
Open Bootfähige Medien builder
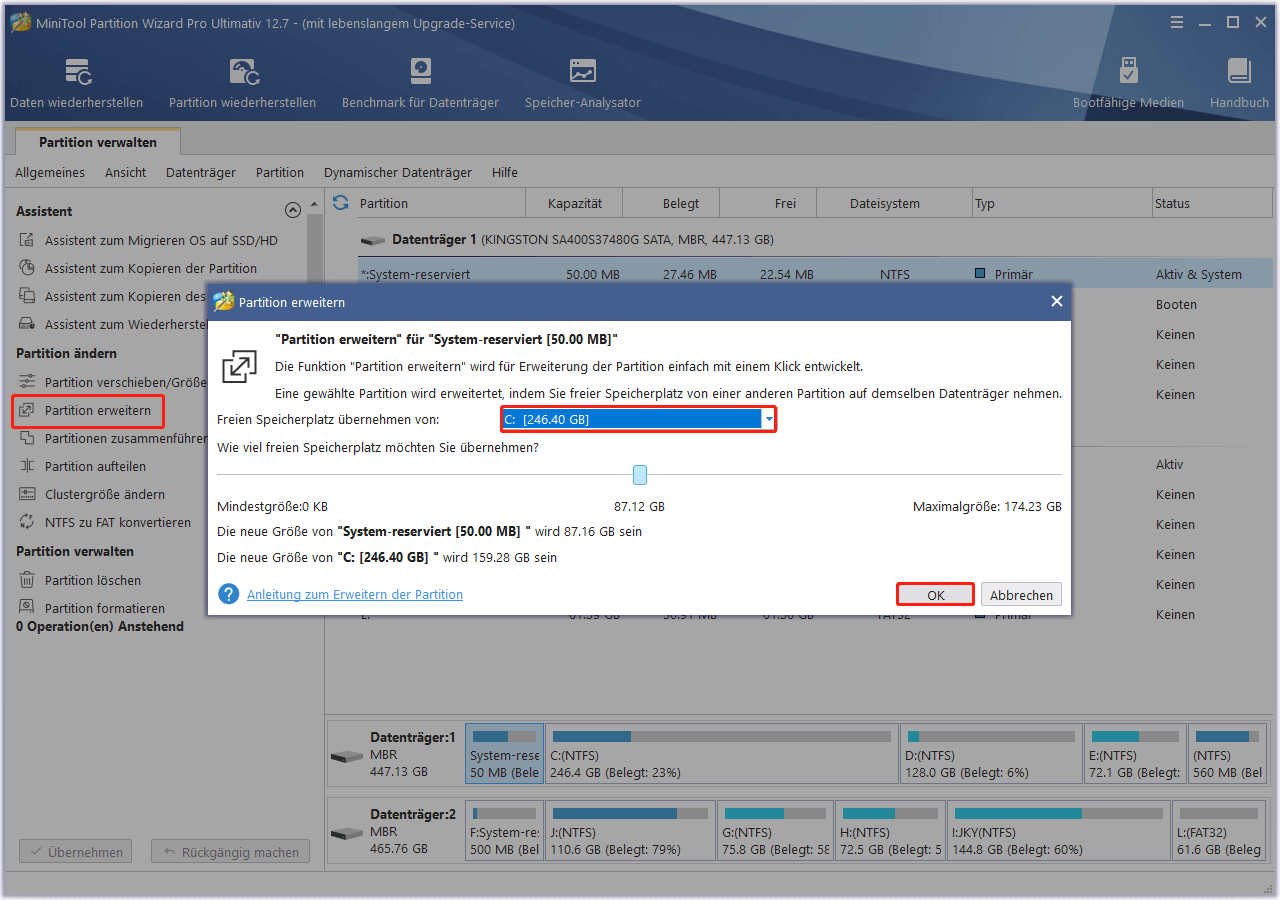click(1128, 84)
